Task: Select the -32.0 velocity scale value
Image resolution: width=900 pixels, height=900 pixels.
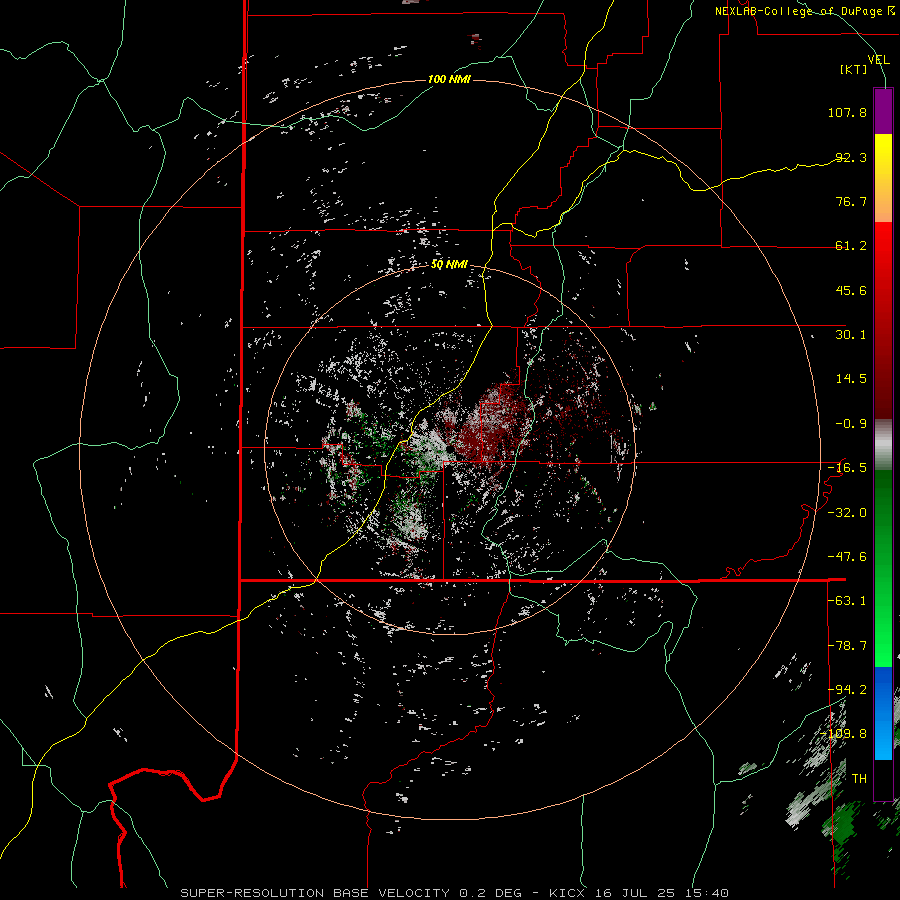Action: click(847, 513)
